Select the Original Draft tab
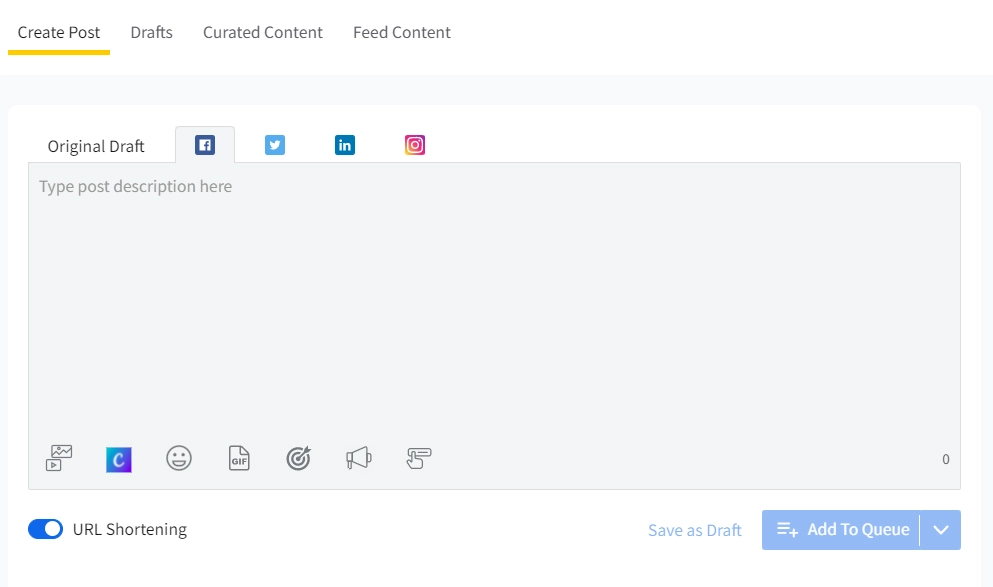Viewport: 993px width, 587px height. click(96, 146)
